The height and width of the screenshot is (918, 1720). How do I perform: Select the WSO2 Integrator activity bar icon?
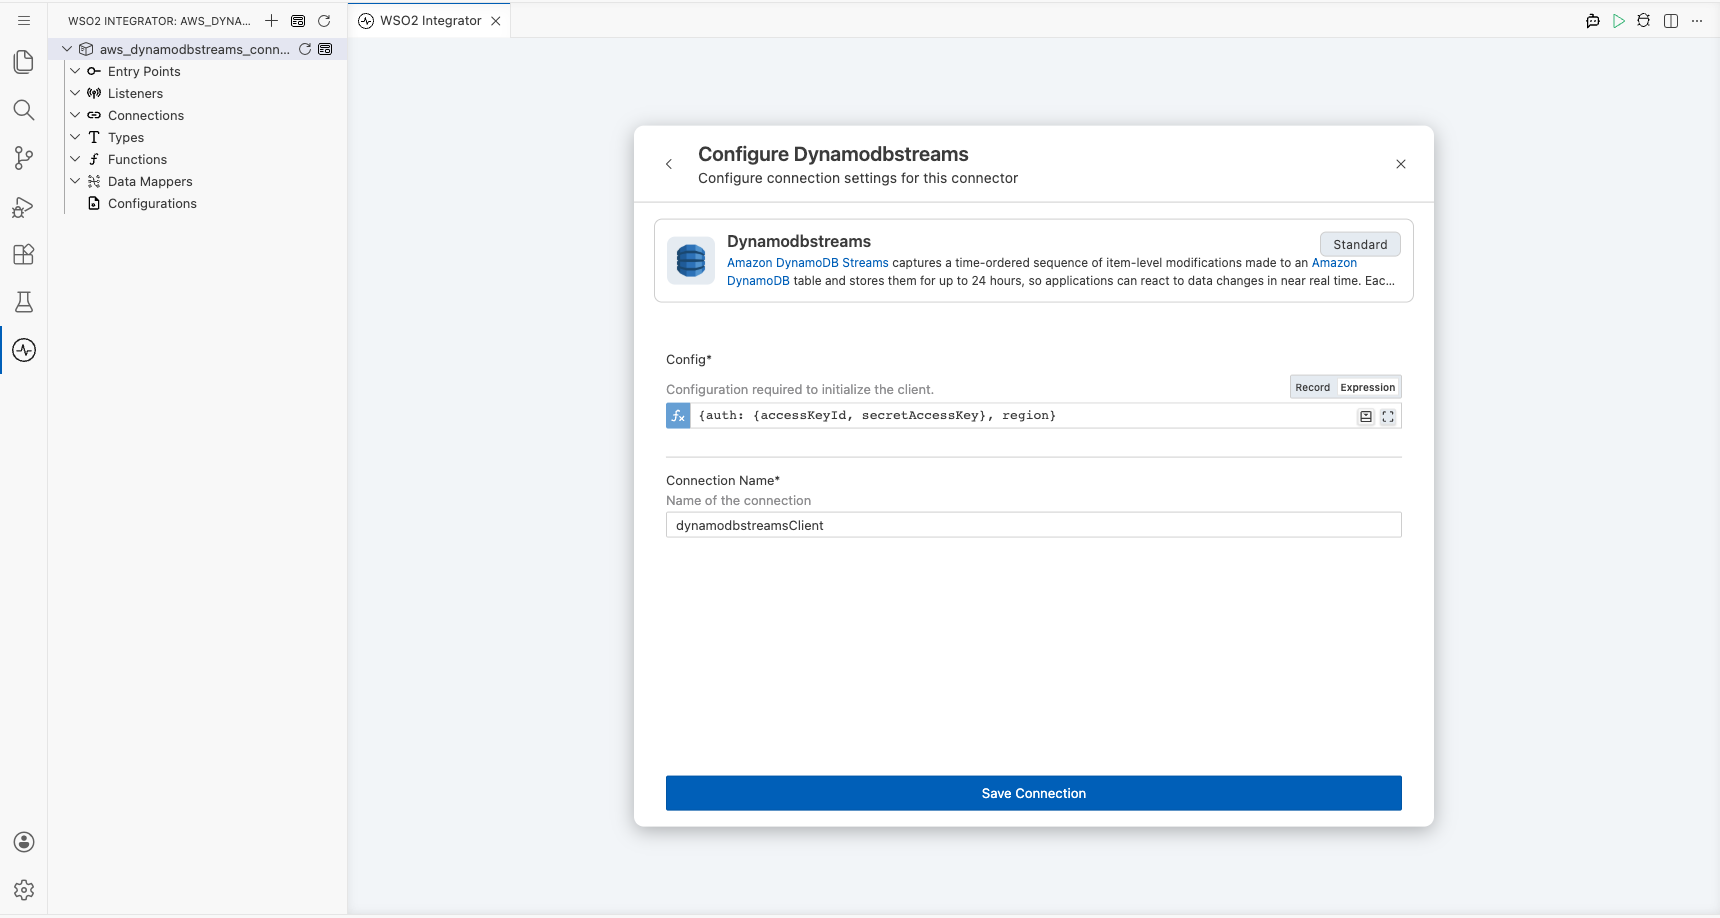point(24,350)
